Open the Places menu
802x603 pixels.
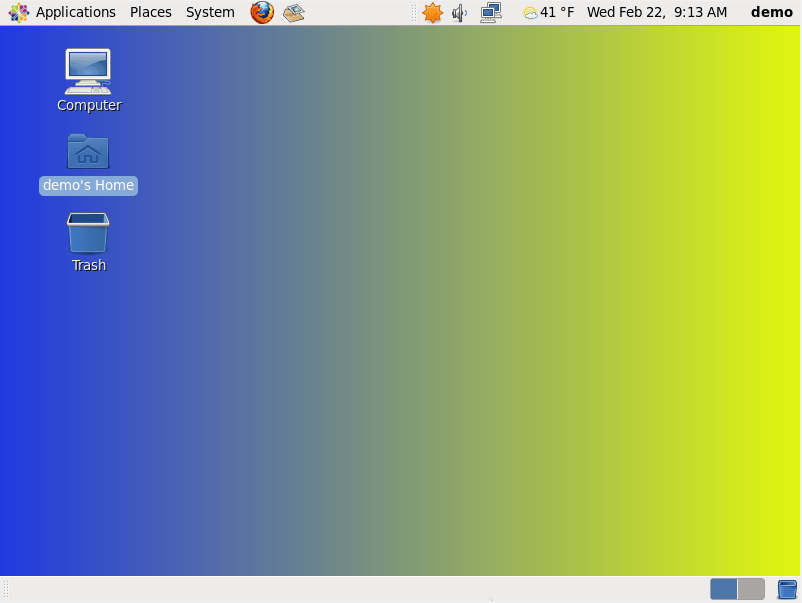point(150,12)
